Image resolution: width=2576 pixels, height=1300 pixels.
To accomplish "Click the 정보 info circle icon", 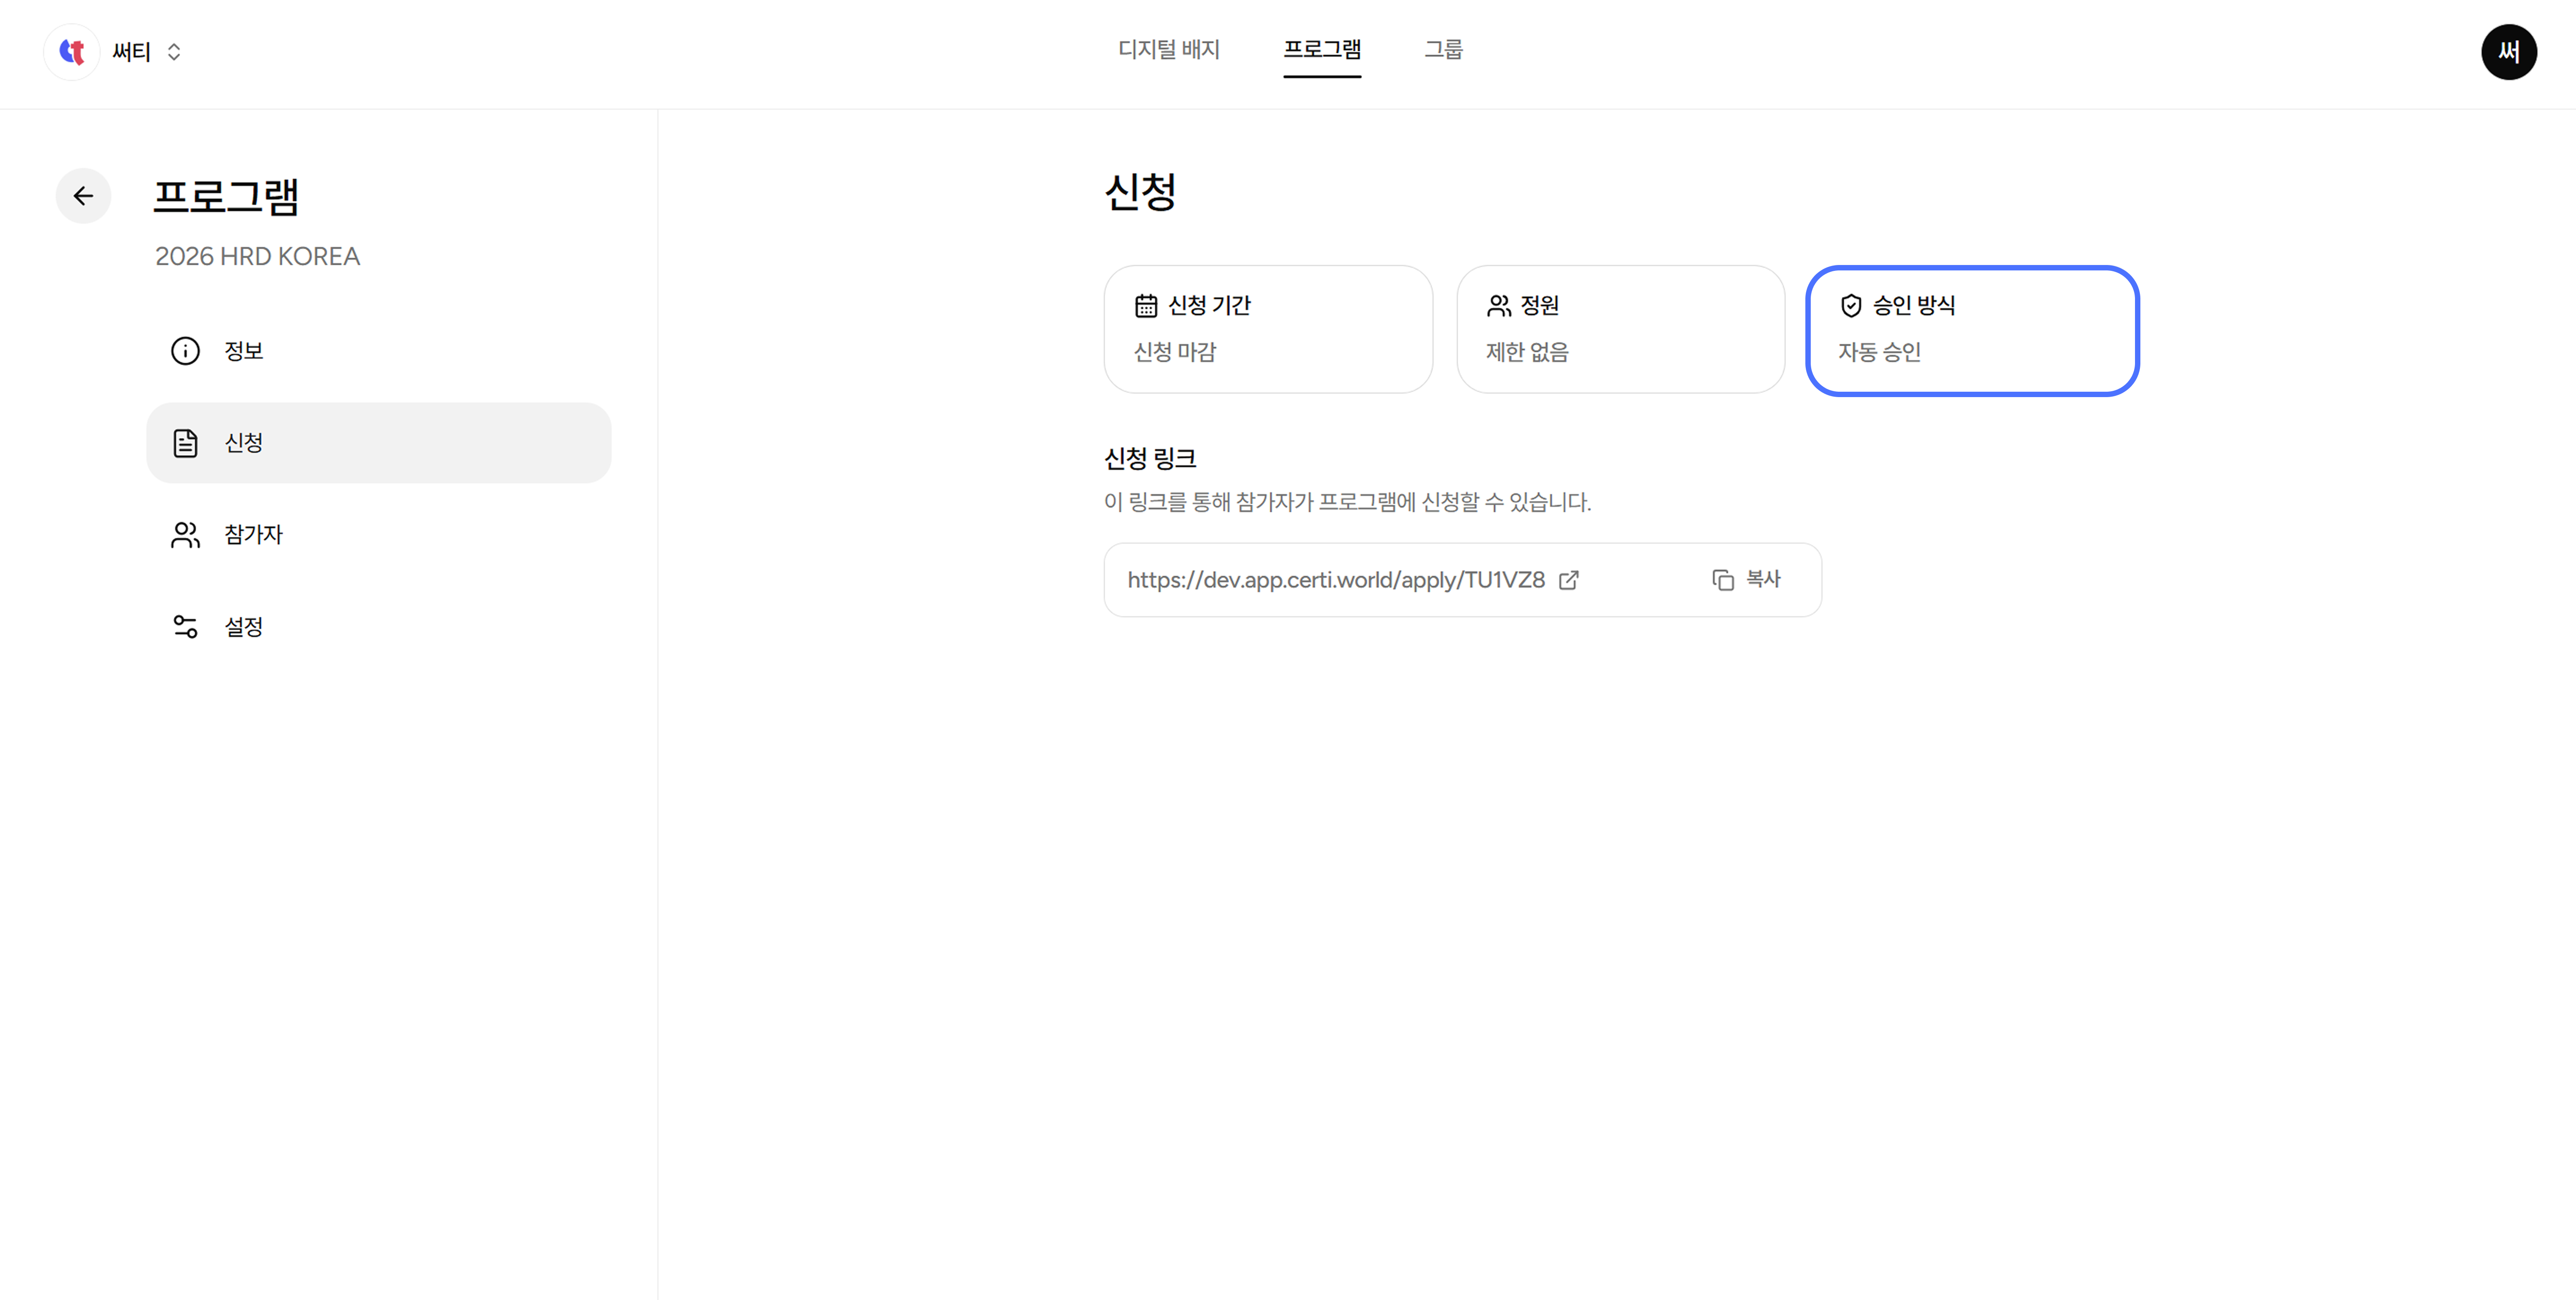I will click(185, 351).
